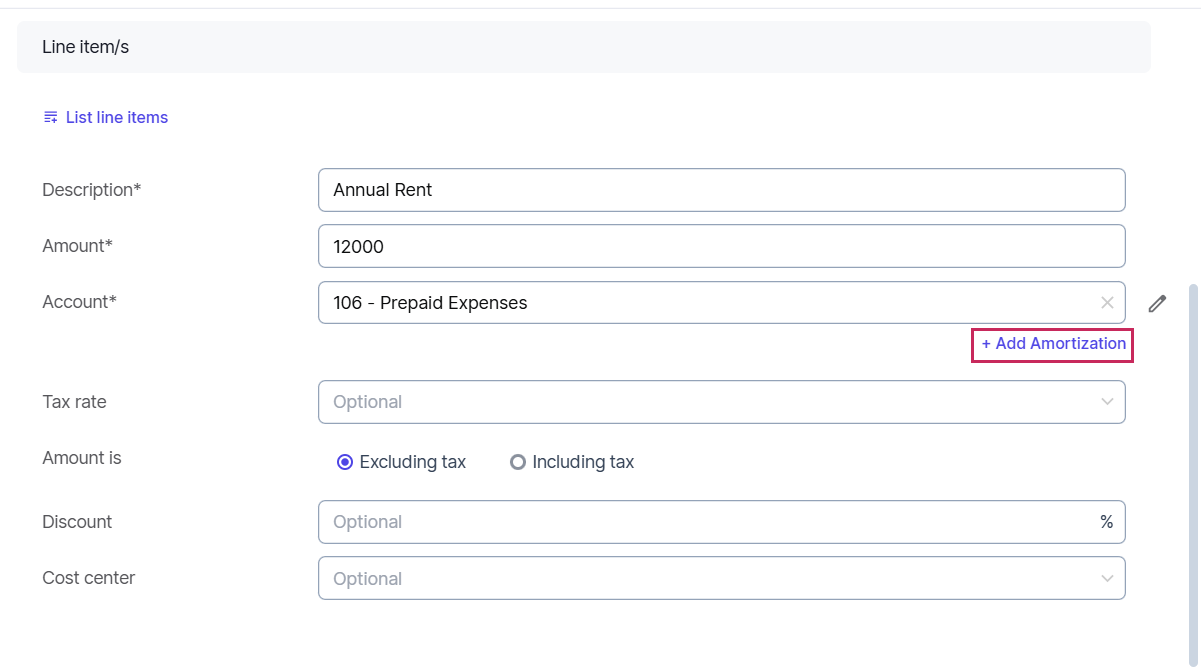Click the list icon beside List line items

[50, 118]
